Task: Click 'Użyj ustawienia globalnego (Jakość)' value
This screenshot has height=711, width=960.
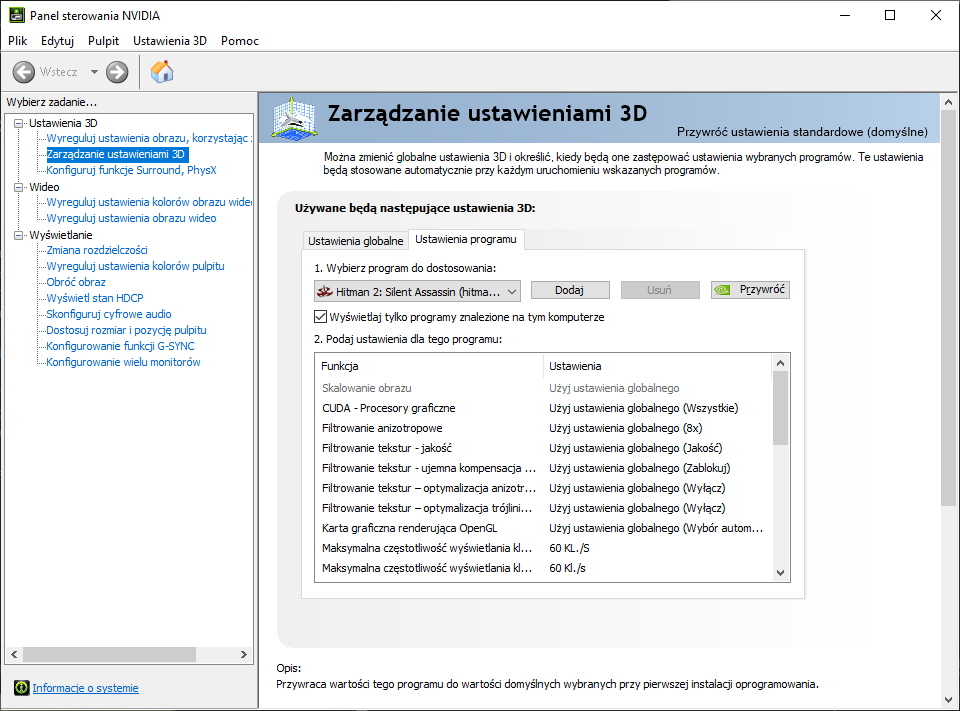Action: point(636,448)
